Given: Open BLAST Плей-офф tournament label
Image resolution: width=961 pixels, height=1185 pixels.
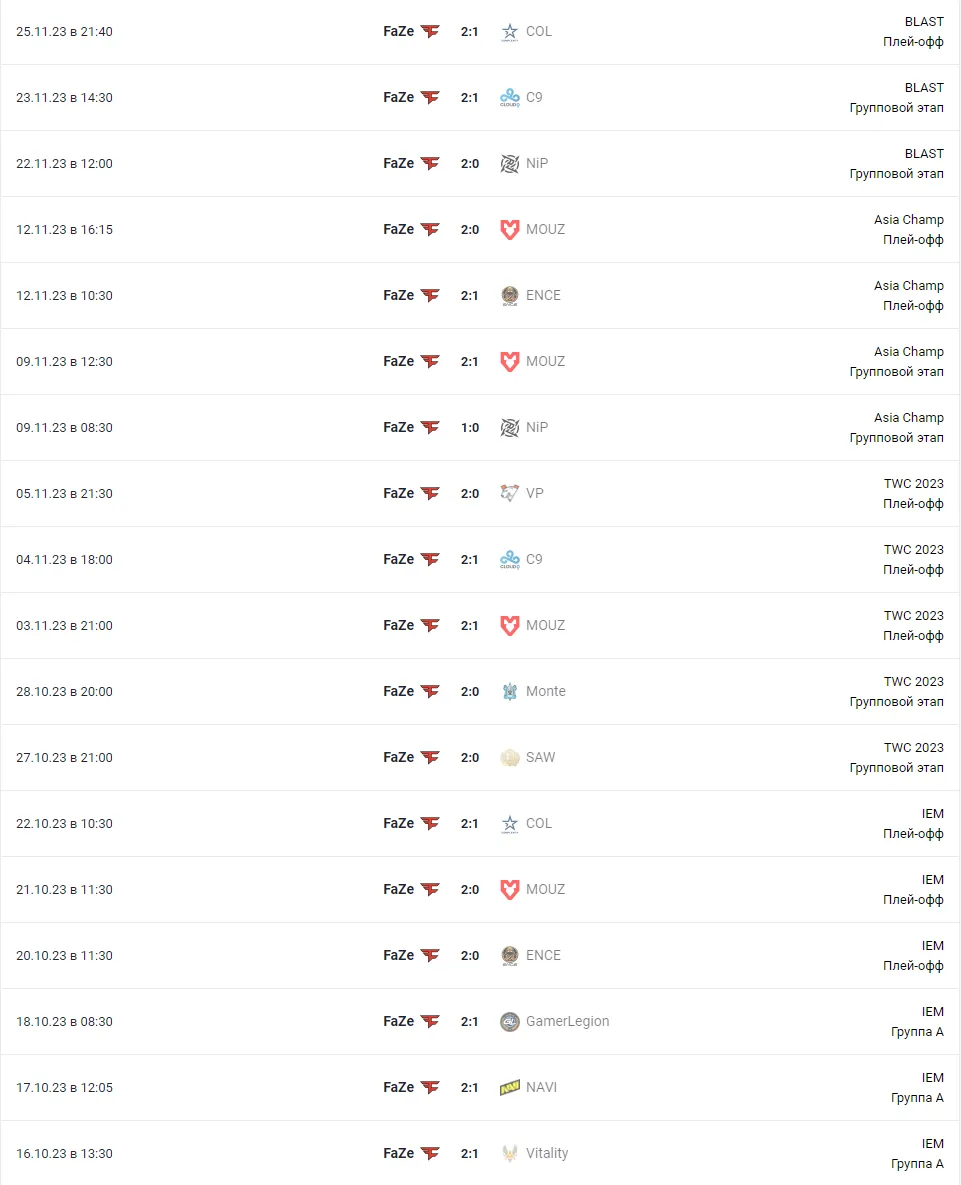Looking at the screenshot, I should pos(913,32).
